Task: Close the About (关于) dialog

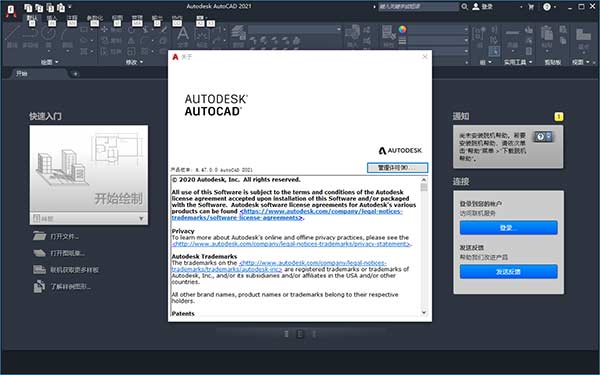Action: pos(425,57)
